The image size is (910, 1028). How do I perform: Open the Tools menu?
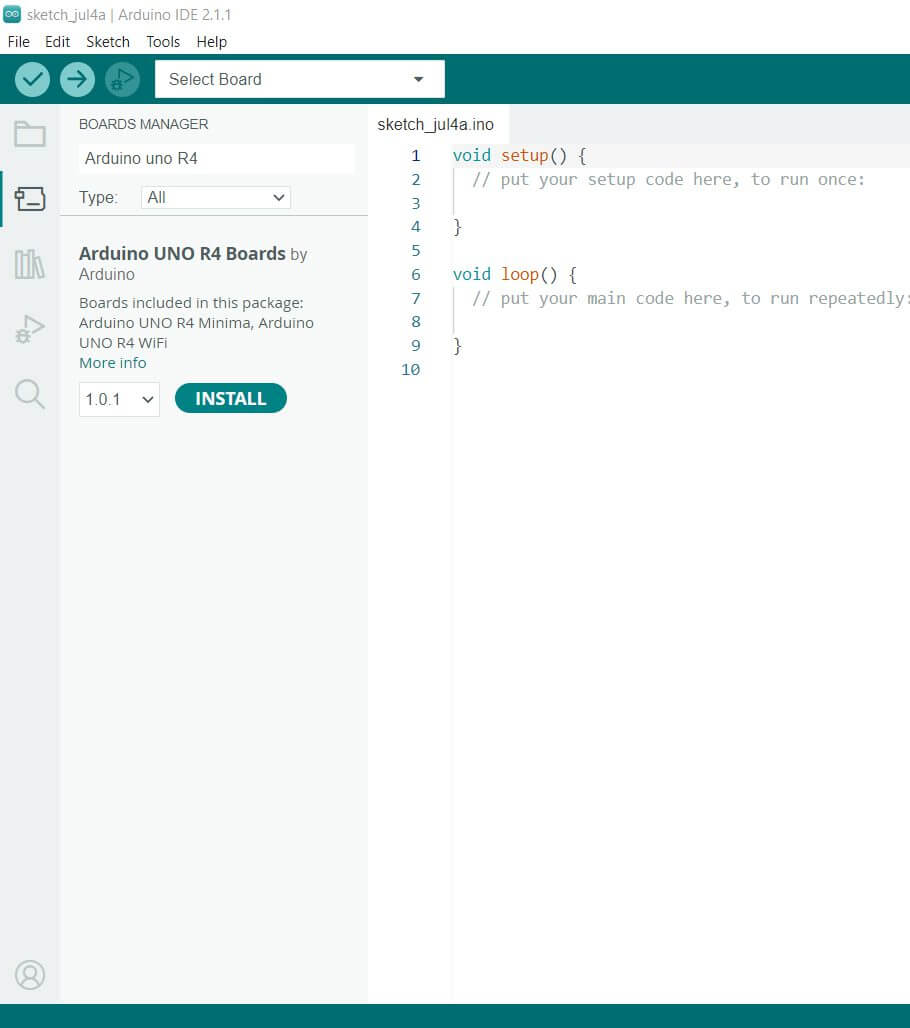coord(163,42)
